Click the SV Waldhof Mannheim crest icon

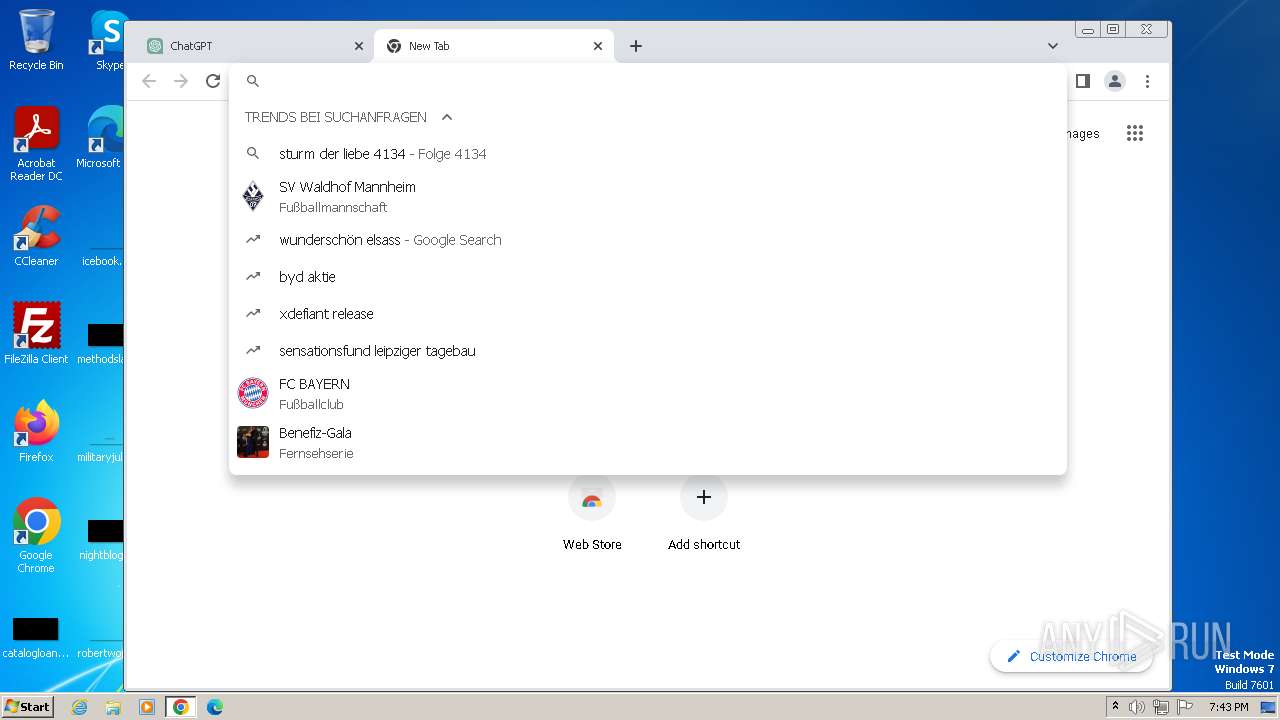(253, 196)
